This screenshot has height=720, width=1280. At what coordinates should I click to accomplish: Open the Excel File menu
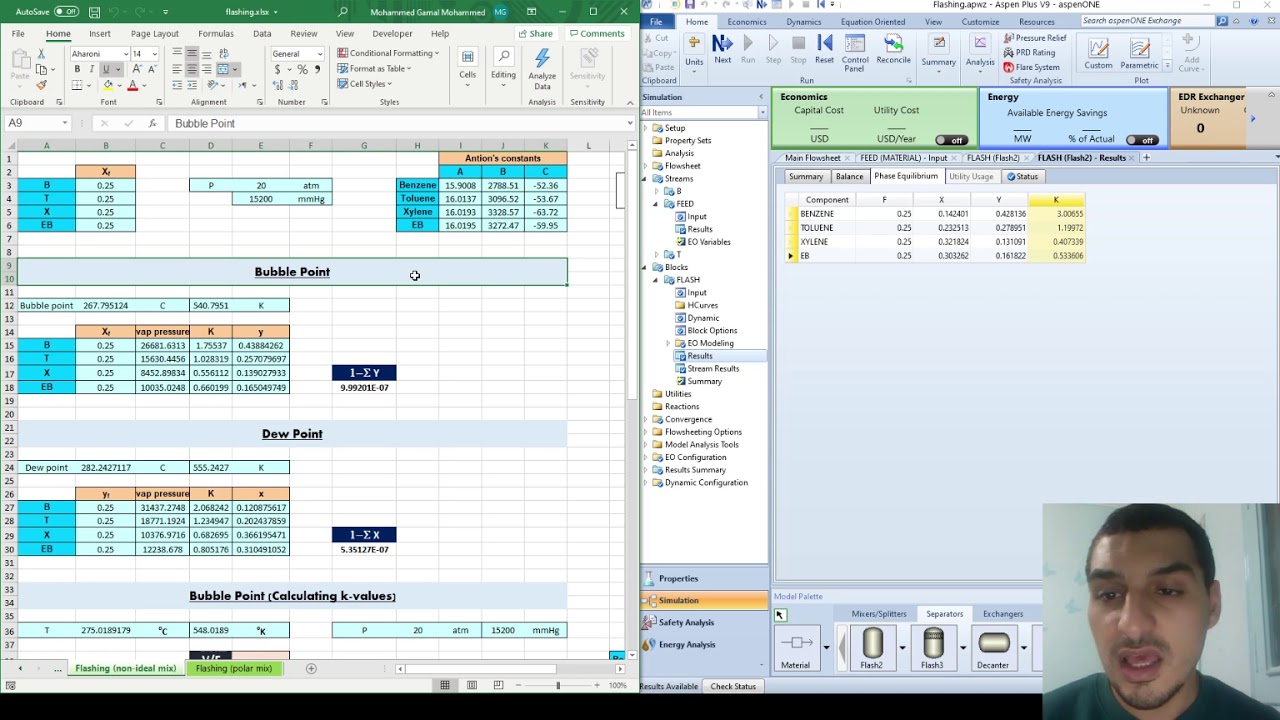point(18,34)
